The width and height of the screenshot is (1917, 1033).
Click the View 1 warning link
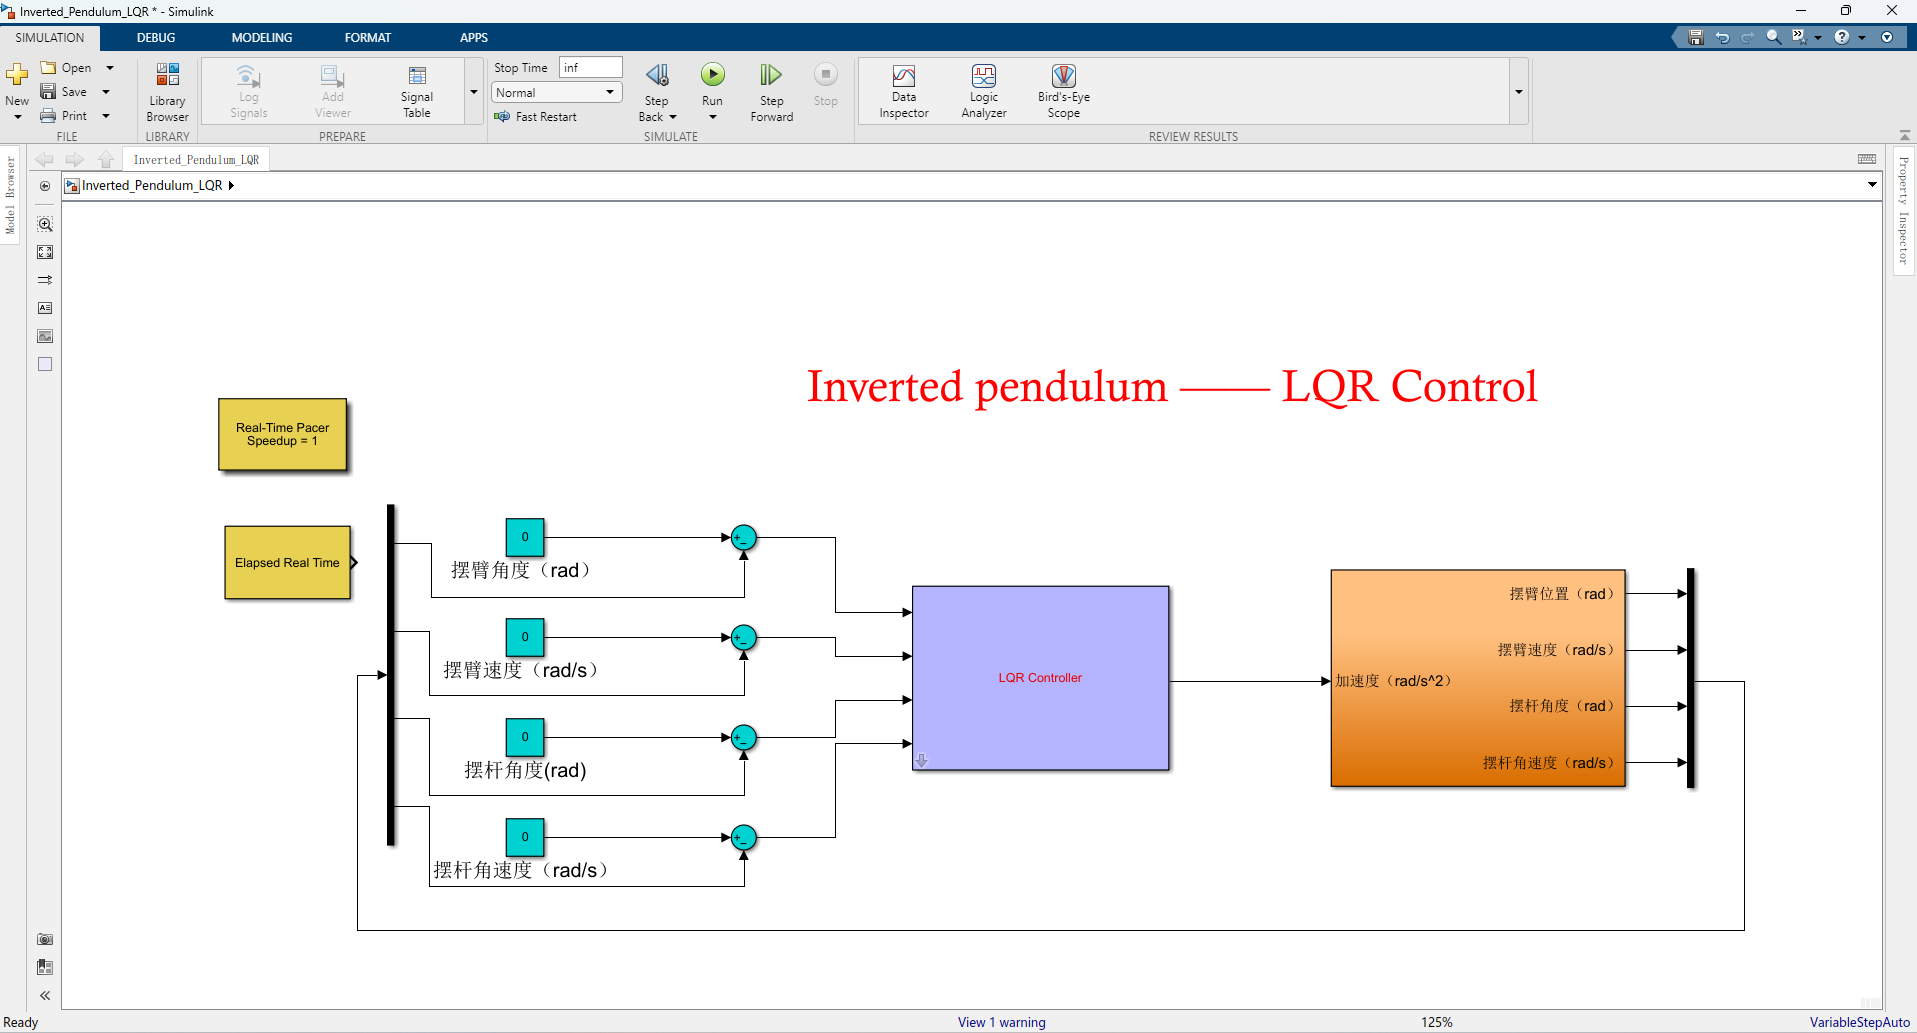[x=1001, y=1022]
